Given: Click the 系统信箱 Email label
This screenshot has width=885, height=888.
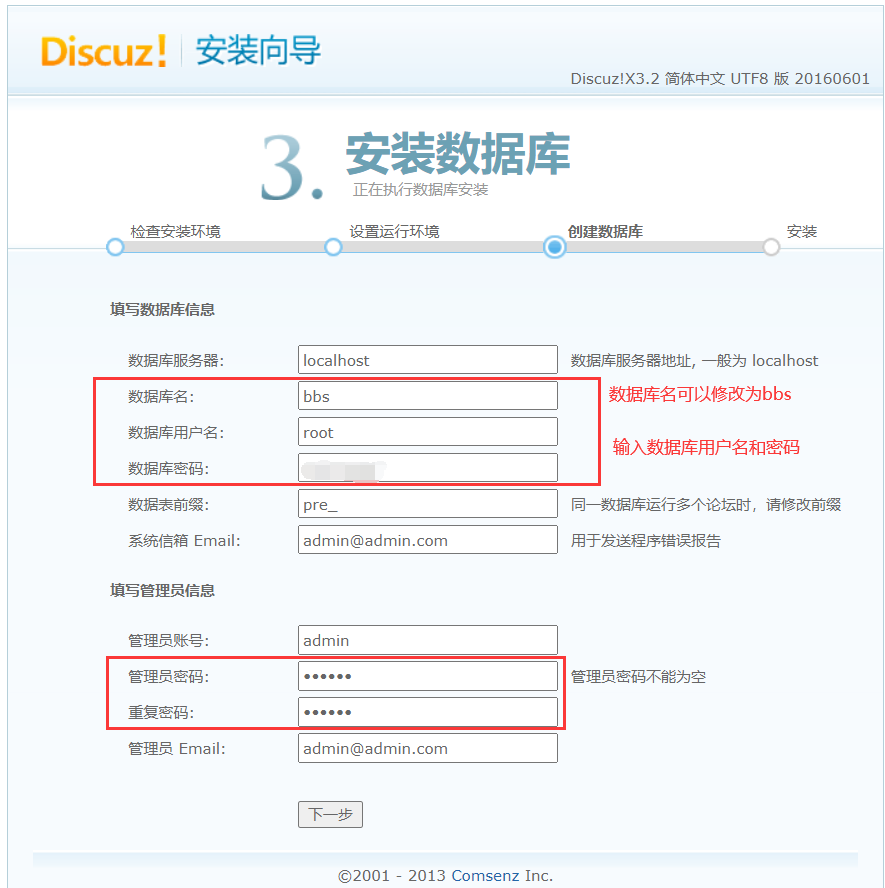Looking at the screenshot, I should tap(184, 541).
